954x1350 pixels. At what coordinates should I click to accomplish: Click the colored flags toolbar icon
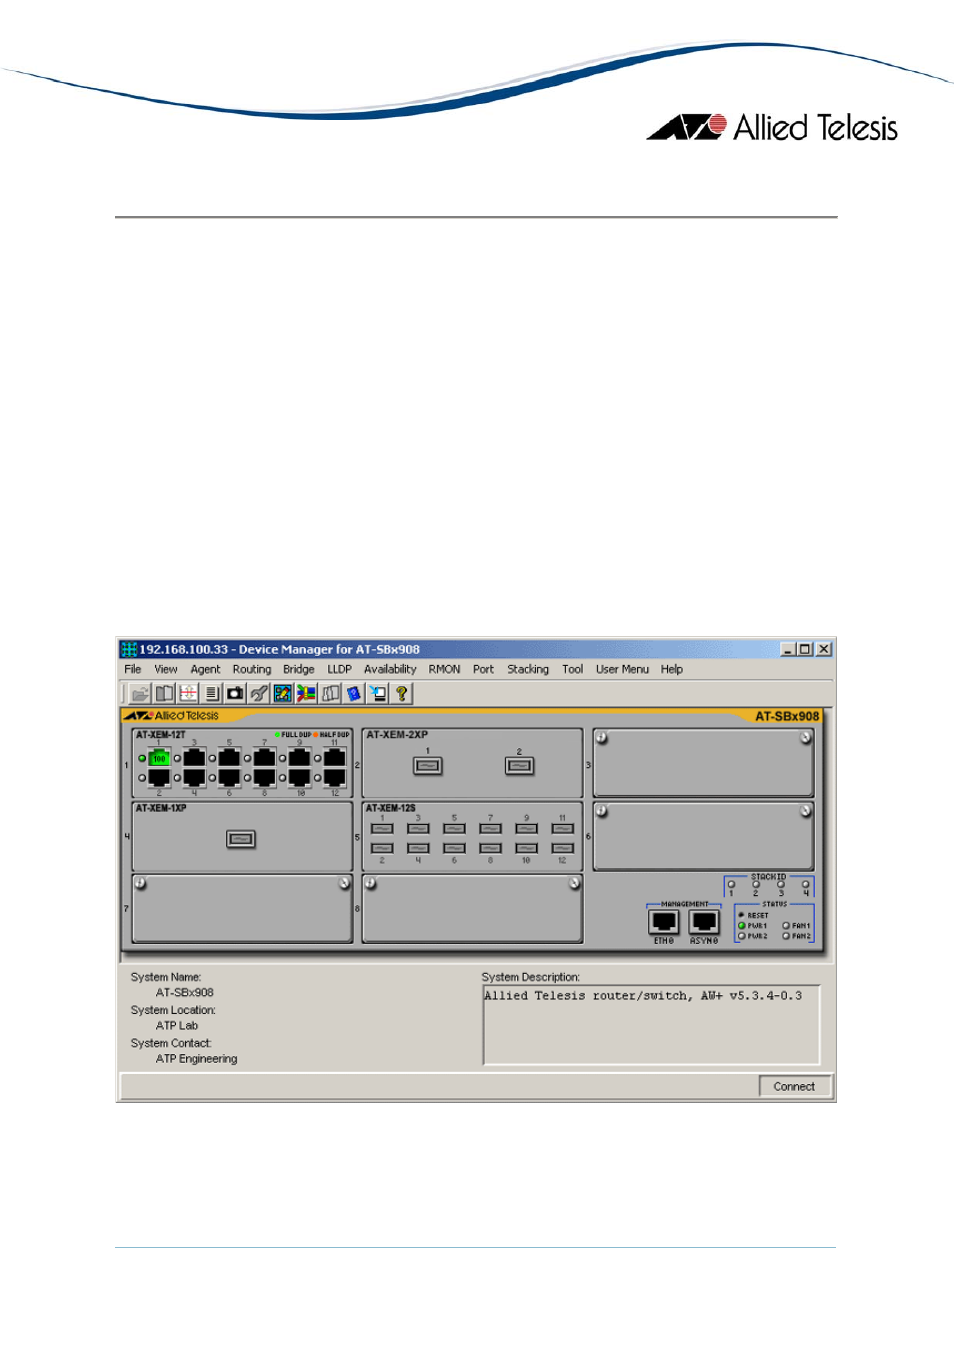[307, 693]
